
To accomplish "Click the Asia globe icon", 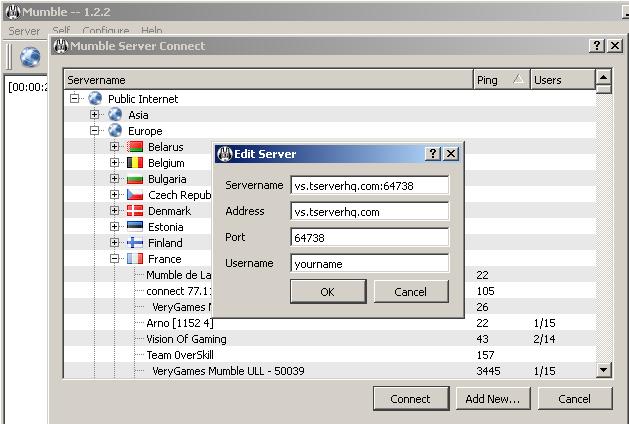I will pos(115,114).
